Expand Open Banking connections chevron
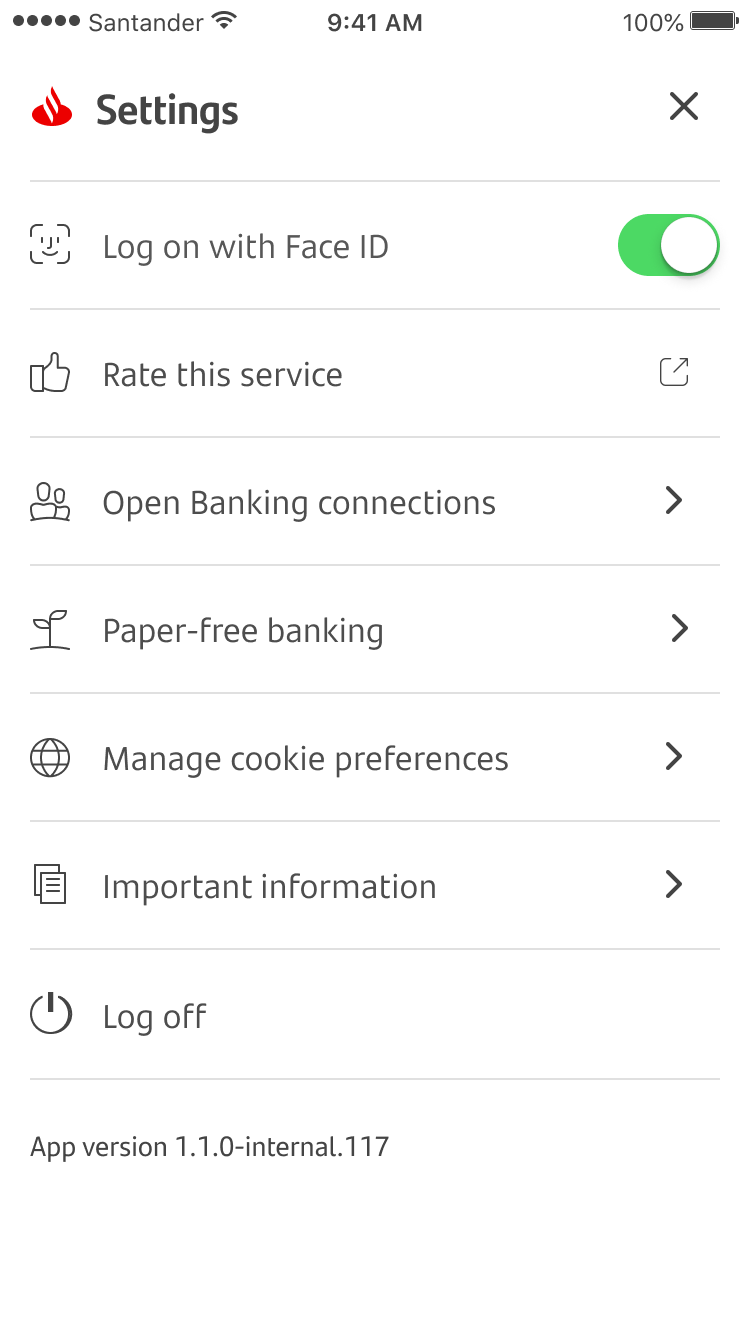Screen dimensions: 750x1334 pos(674,501)
